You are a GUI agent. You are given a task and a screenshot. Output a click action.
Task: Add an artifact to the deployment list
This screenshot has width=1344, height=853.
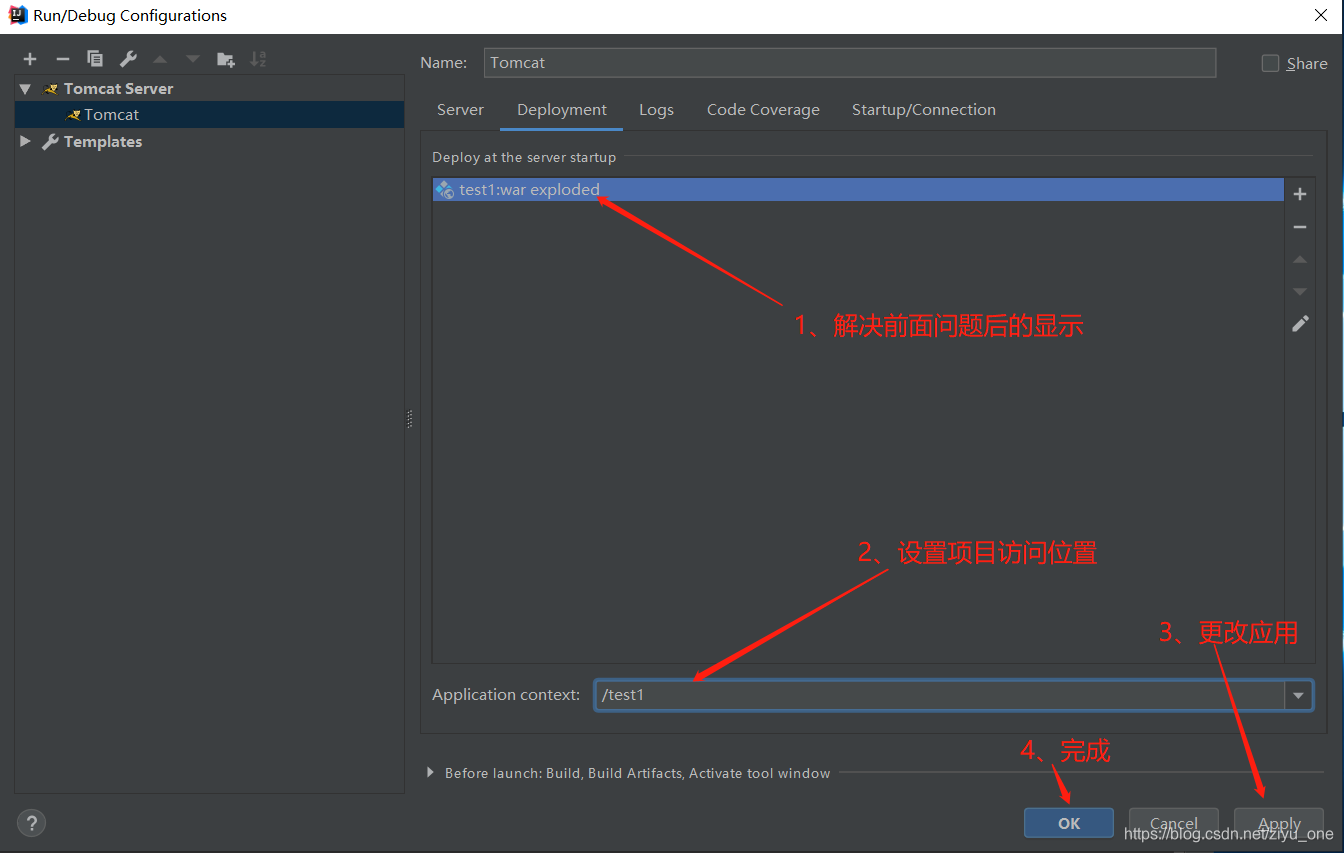[x=1300, y=194]
